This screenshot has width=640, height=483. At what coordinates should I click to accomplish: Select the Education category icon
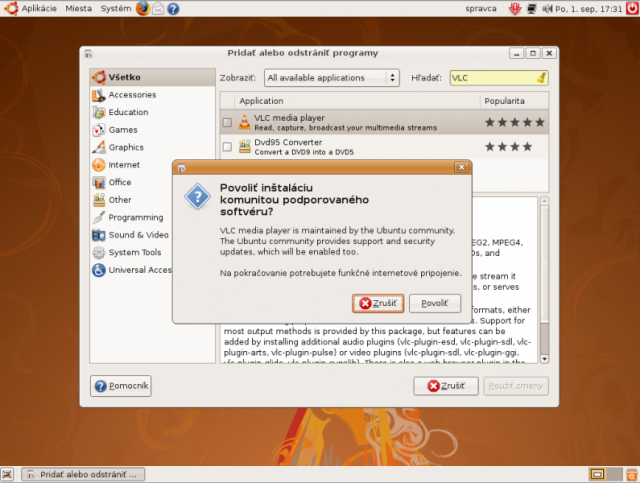click(98, 112)
